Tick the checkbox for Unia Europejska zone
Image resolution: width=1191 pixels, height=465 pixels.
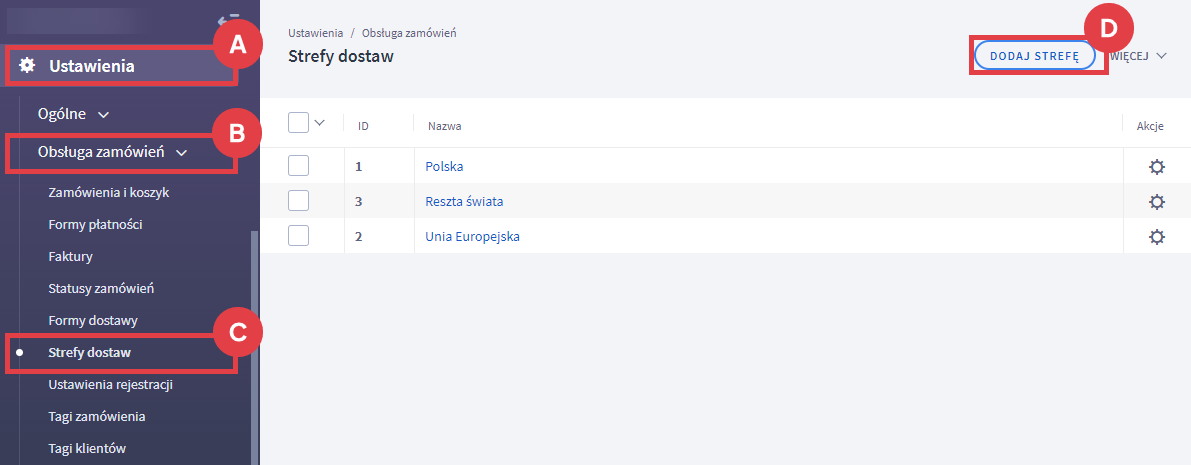click(298, 236)
